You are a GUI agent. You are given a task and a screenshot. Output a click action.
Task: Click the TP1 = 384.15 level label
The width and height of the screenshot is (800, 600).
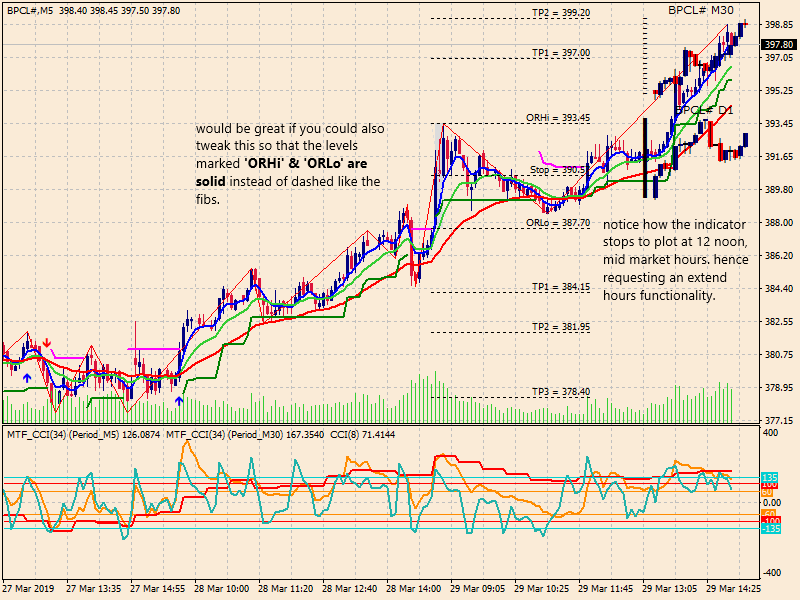tap(561, 287)
